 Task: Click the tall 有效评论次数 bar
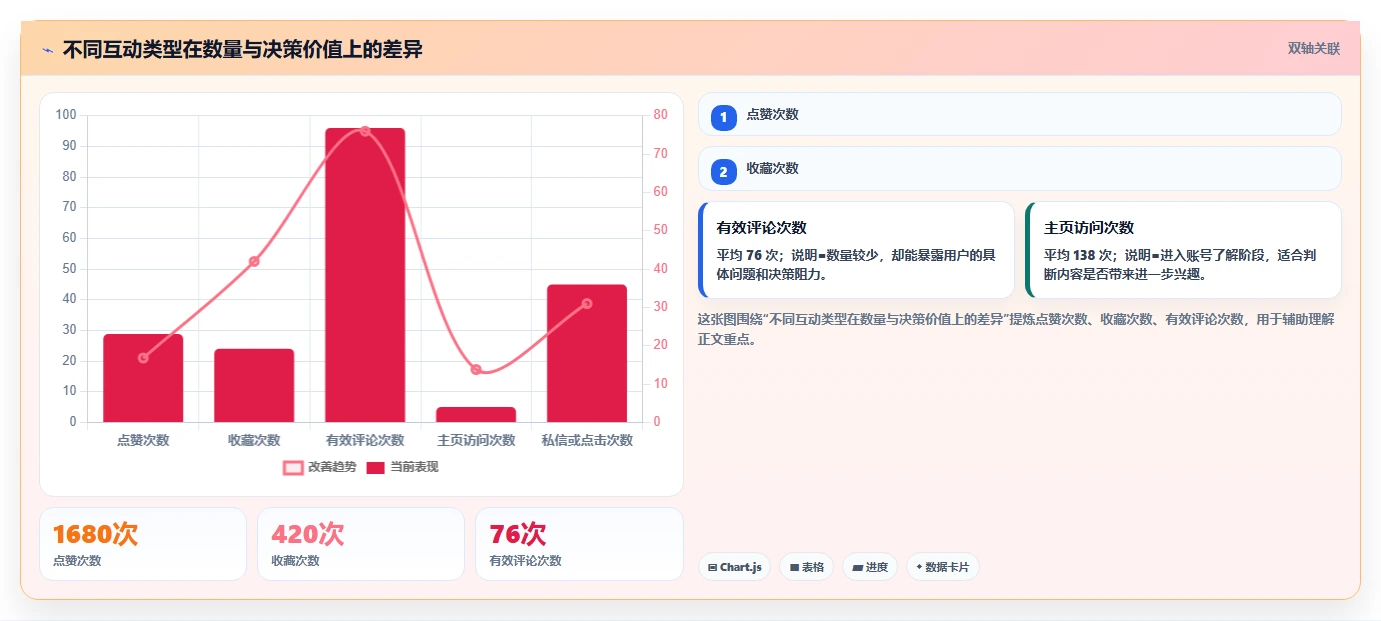(365, 275)
